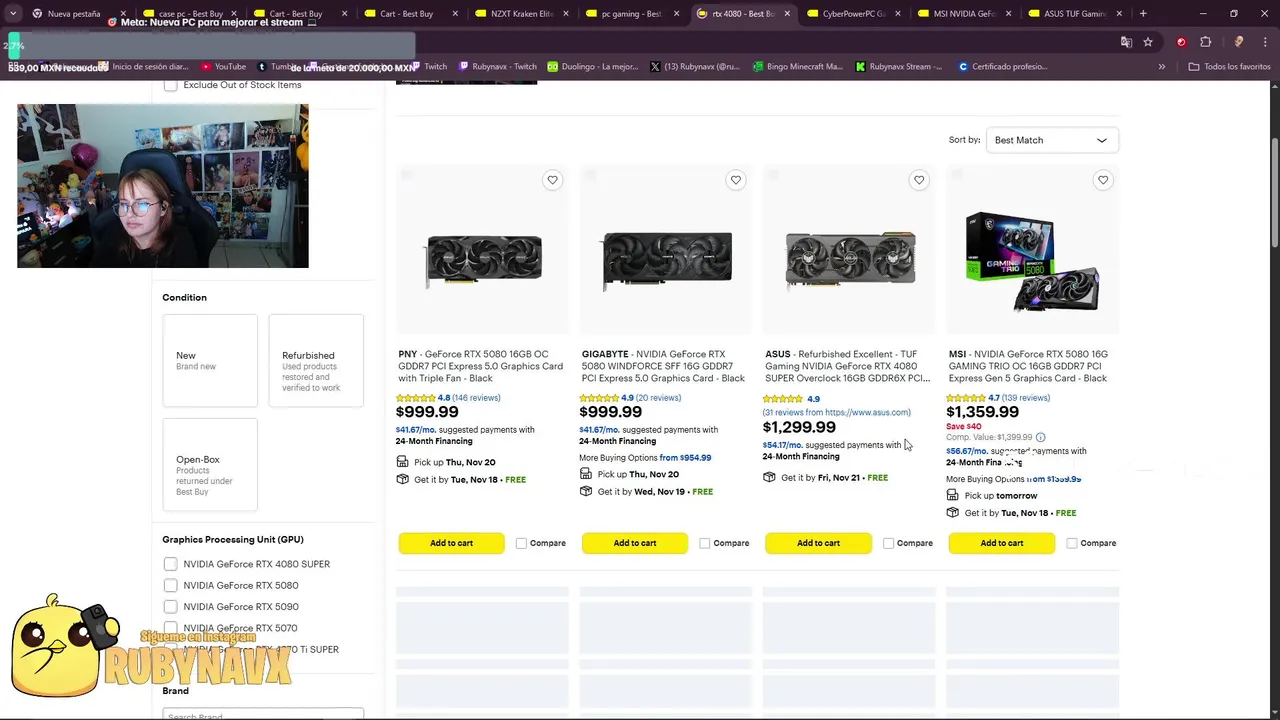Open the Twitch bookmark
Screen dimensions: 1280x720
click(430, 67)
